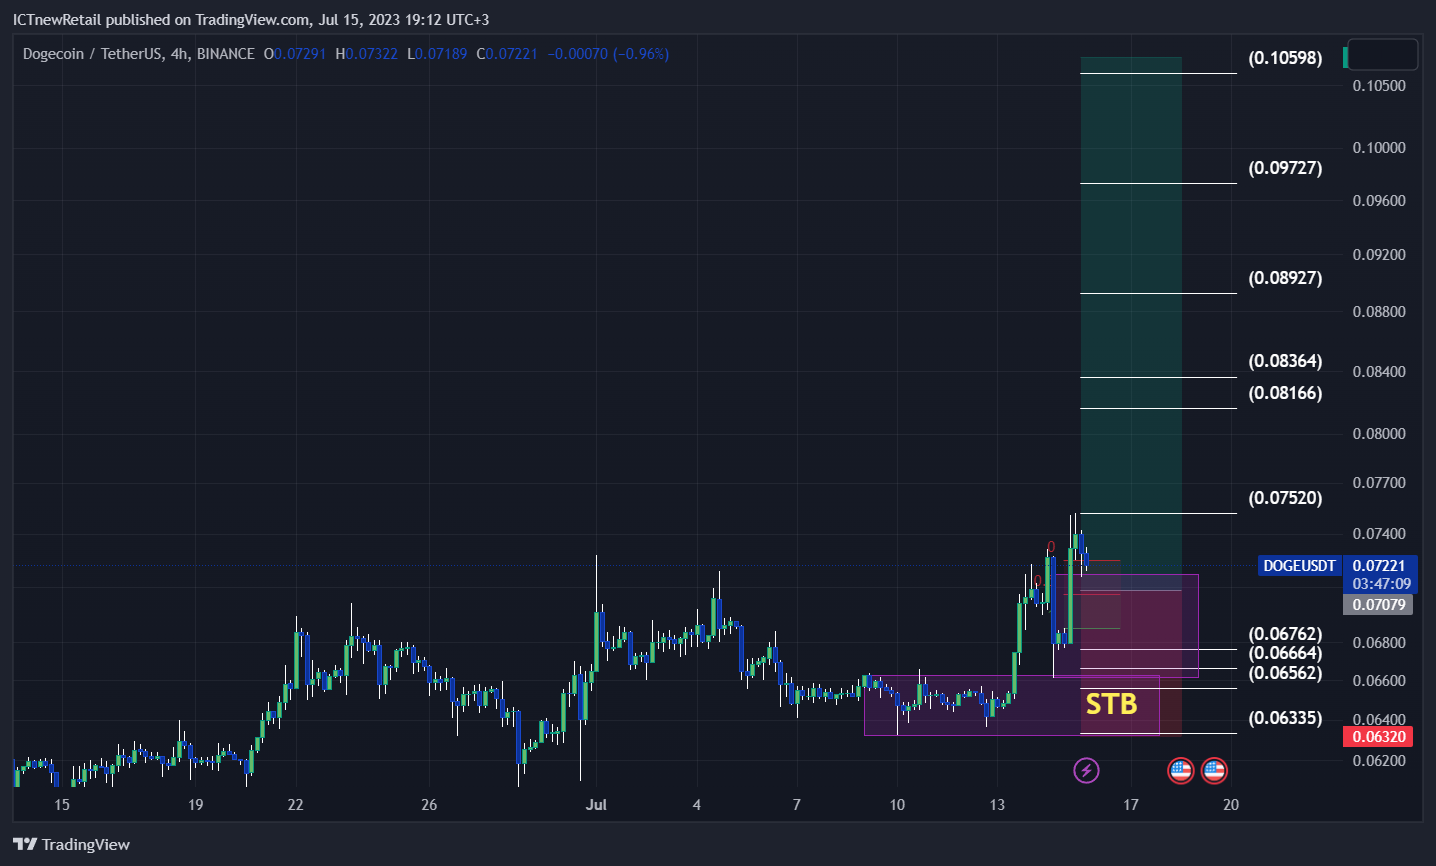Image resolution: width=1436 pixels, height=866 pixels.
Task: Click the 0.10000 price axis tick
Action: pos(1379,148)
